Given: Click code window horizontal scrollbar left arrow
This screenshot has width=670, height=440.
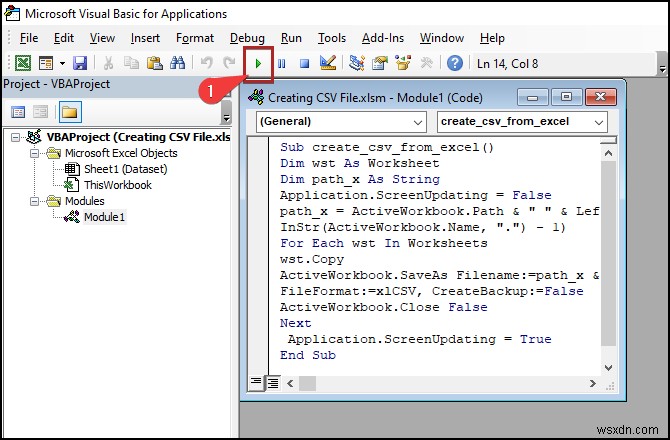Looking at the screenshot, I should (290, 383).
